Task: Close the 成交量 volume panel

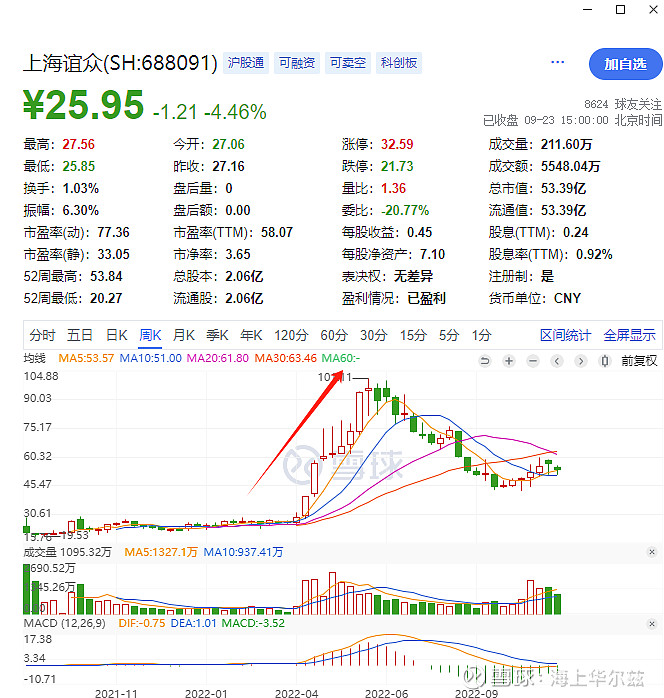Action: (x=652, y=552)
